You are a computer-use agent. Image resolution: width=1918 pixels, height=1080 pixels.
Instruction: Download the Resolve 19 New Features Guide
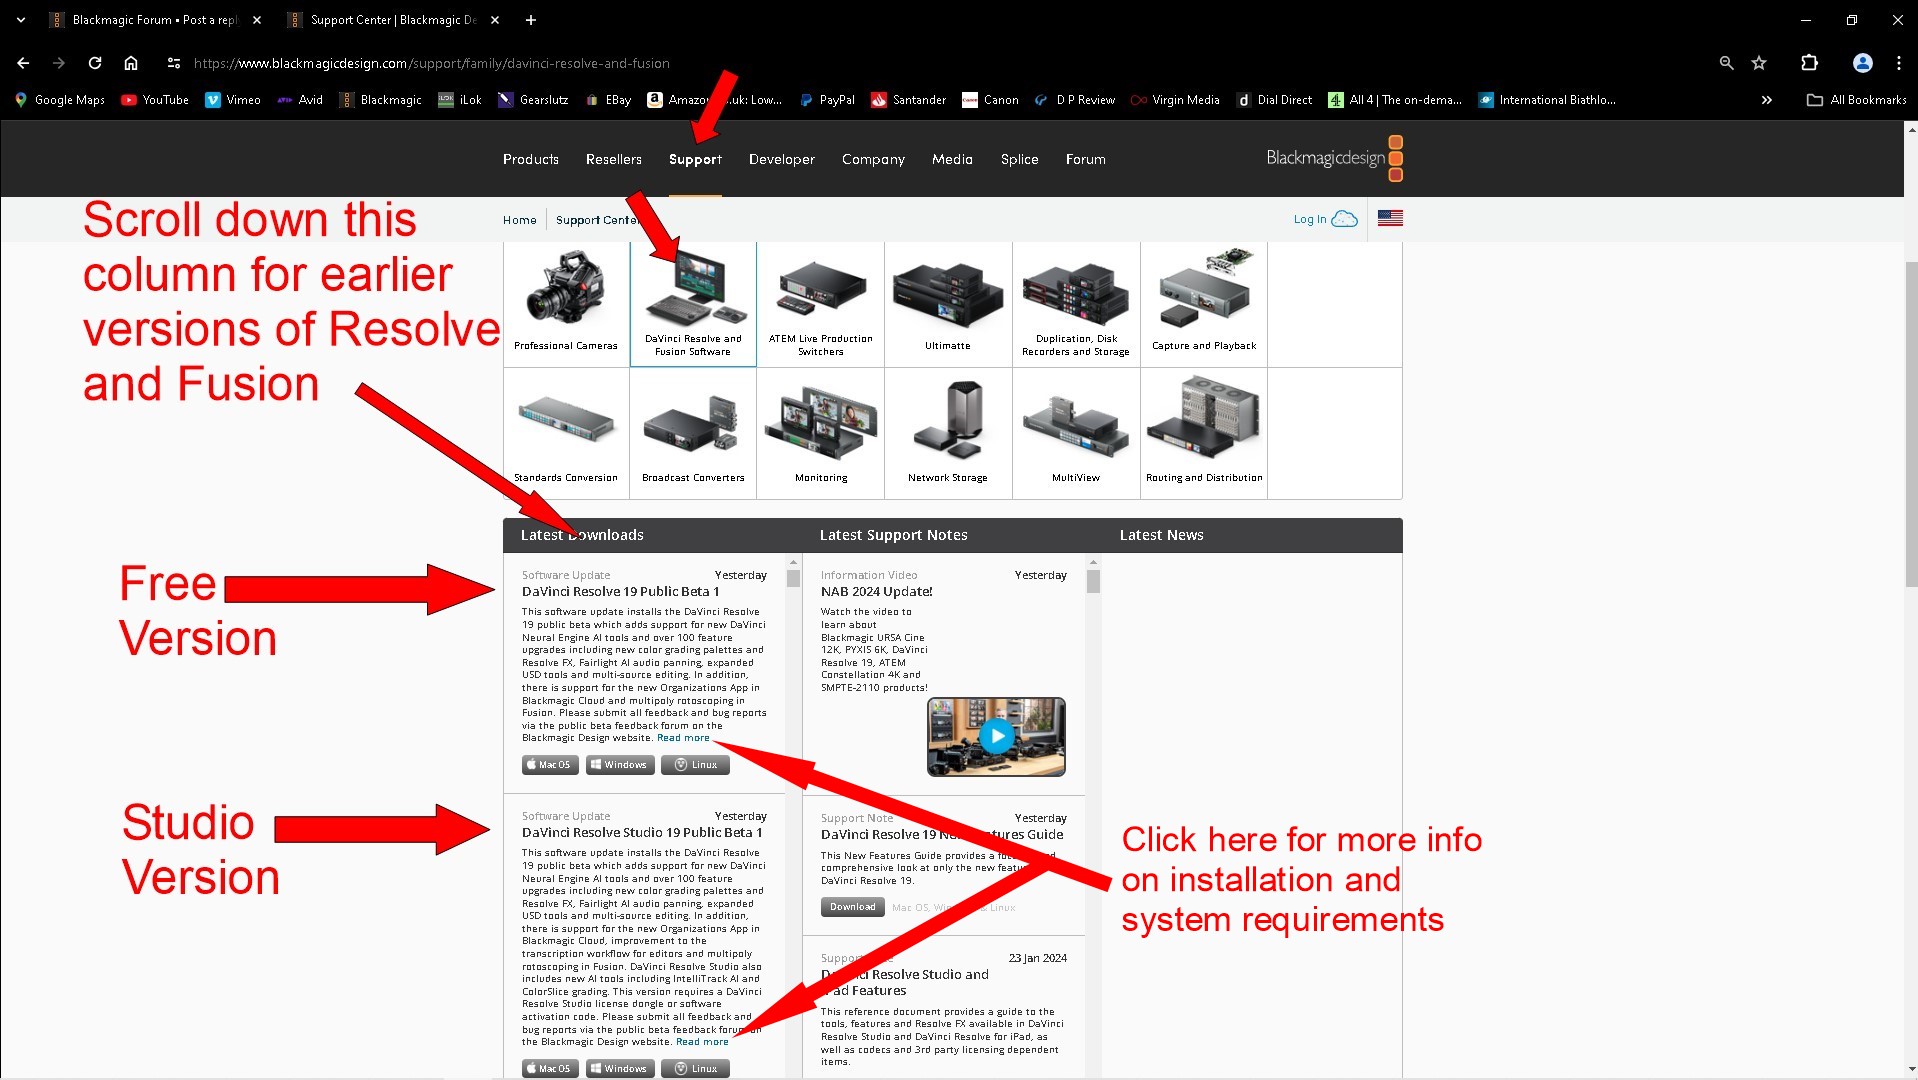[x=853, y=907]
